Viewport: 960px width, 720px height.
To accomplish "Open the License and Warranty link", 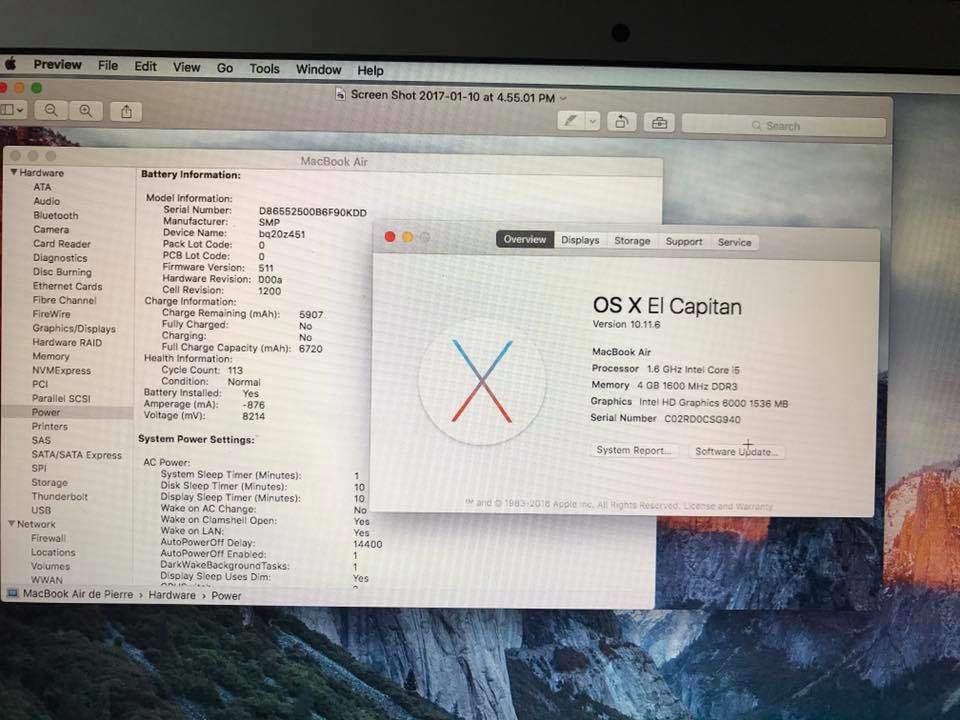I will click(728, 506).
